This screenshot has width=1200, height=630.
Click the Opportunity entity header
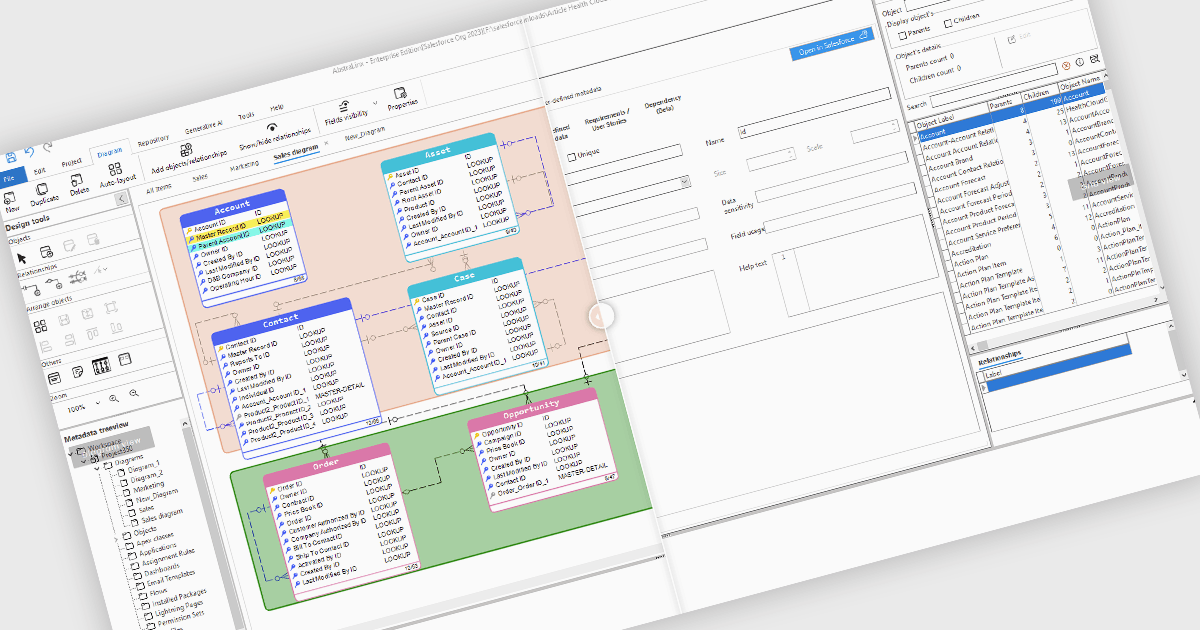coord(532,407)
